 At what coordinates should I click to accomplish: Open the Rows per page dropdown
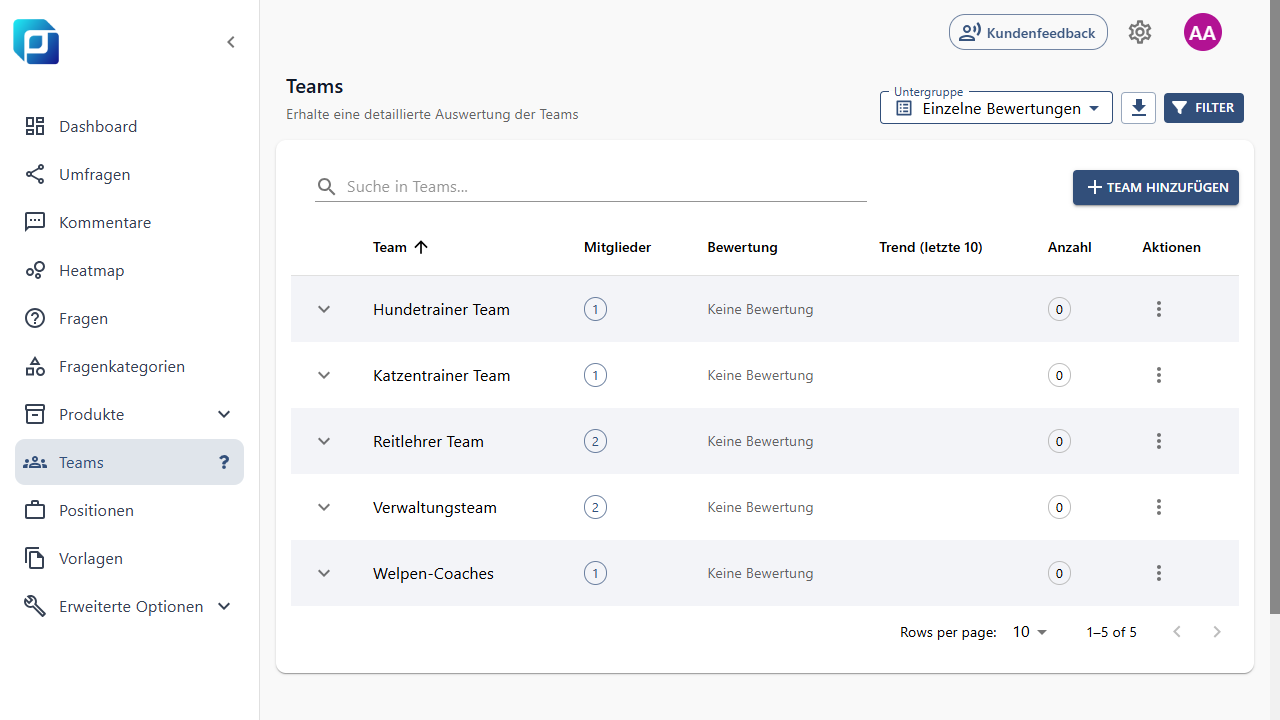(1030, 632)
